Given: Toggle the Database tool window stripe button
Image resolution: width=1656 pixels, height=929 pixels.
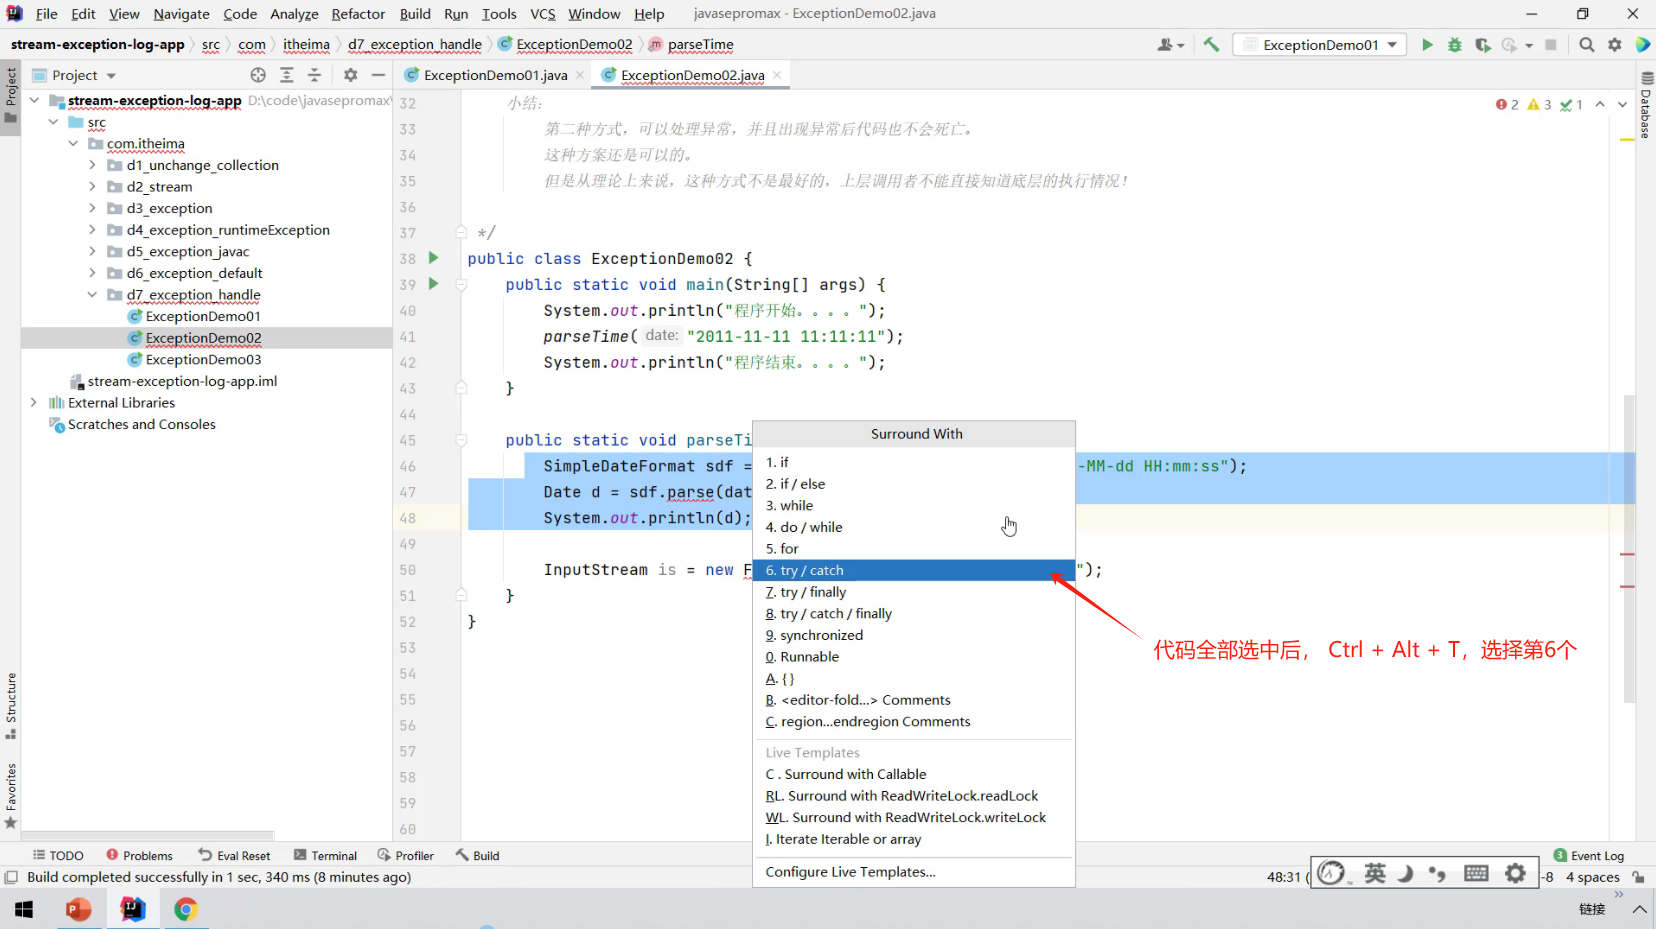Looking at the screenshot, I should pyautogui.click(x=1646, y=106).
